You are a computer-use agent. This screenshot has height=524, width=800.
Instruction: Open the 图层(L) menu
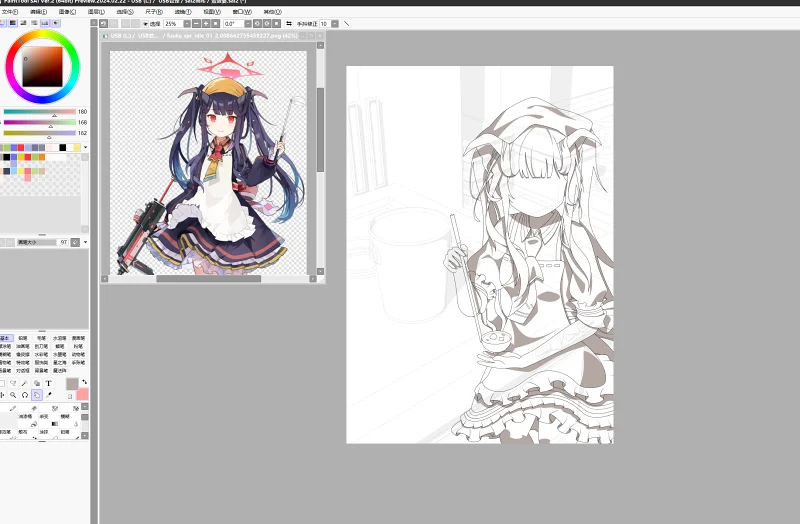96,12
